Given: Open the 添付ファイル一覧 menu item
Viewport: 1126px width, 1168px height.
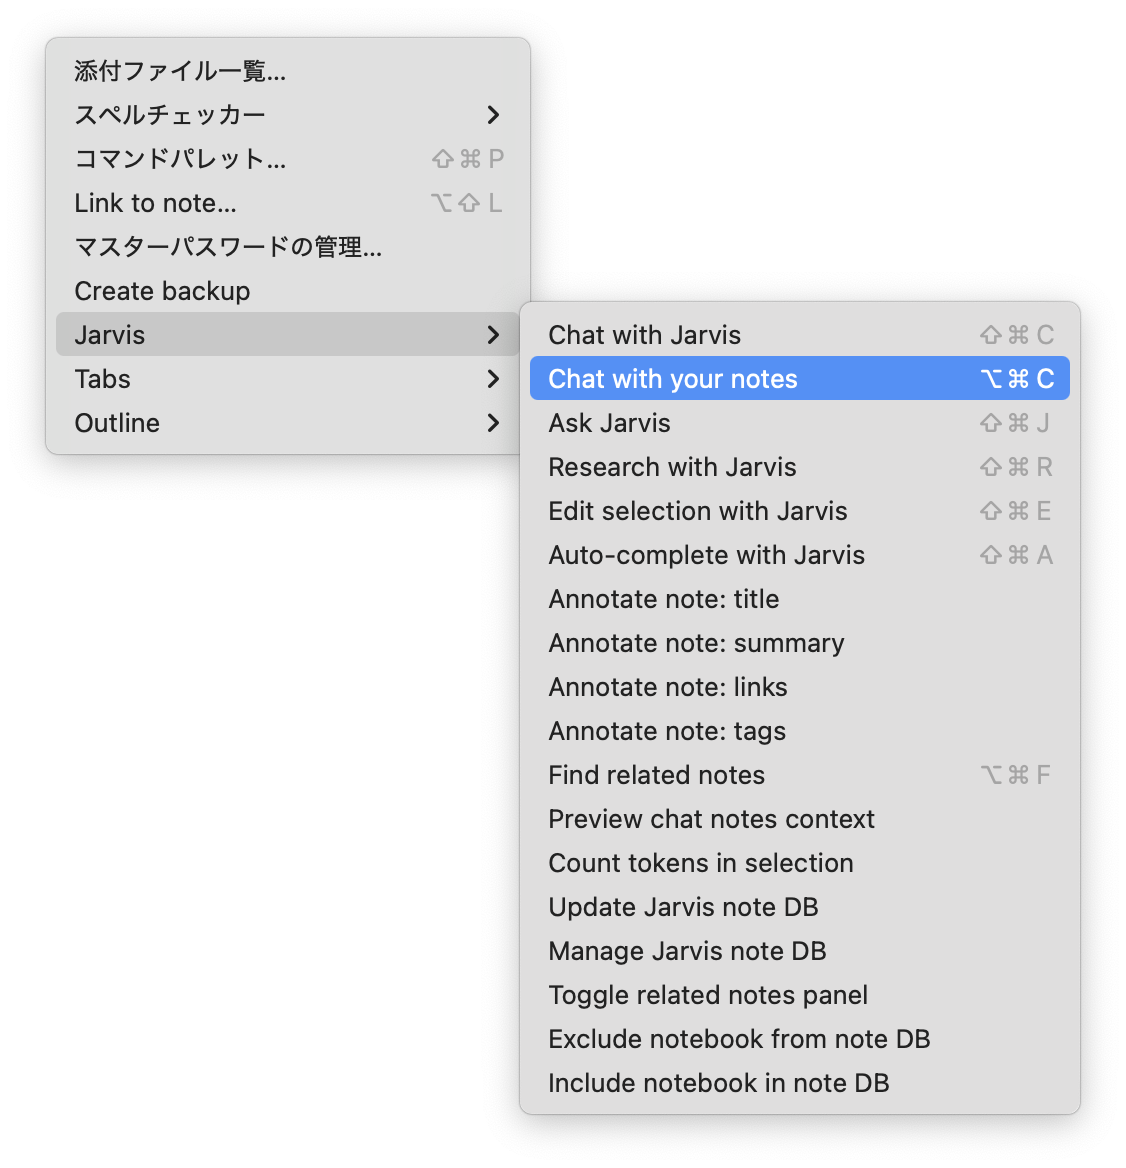Looking at the screenshot, I should click(x=180, y=71).
